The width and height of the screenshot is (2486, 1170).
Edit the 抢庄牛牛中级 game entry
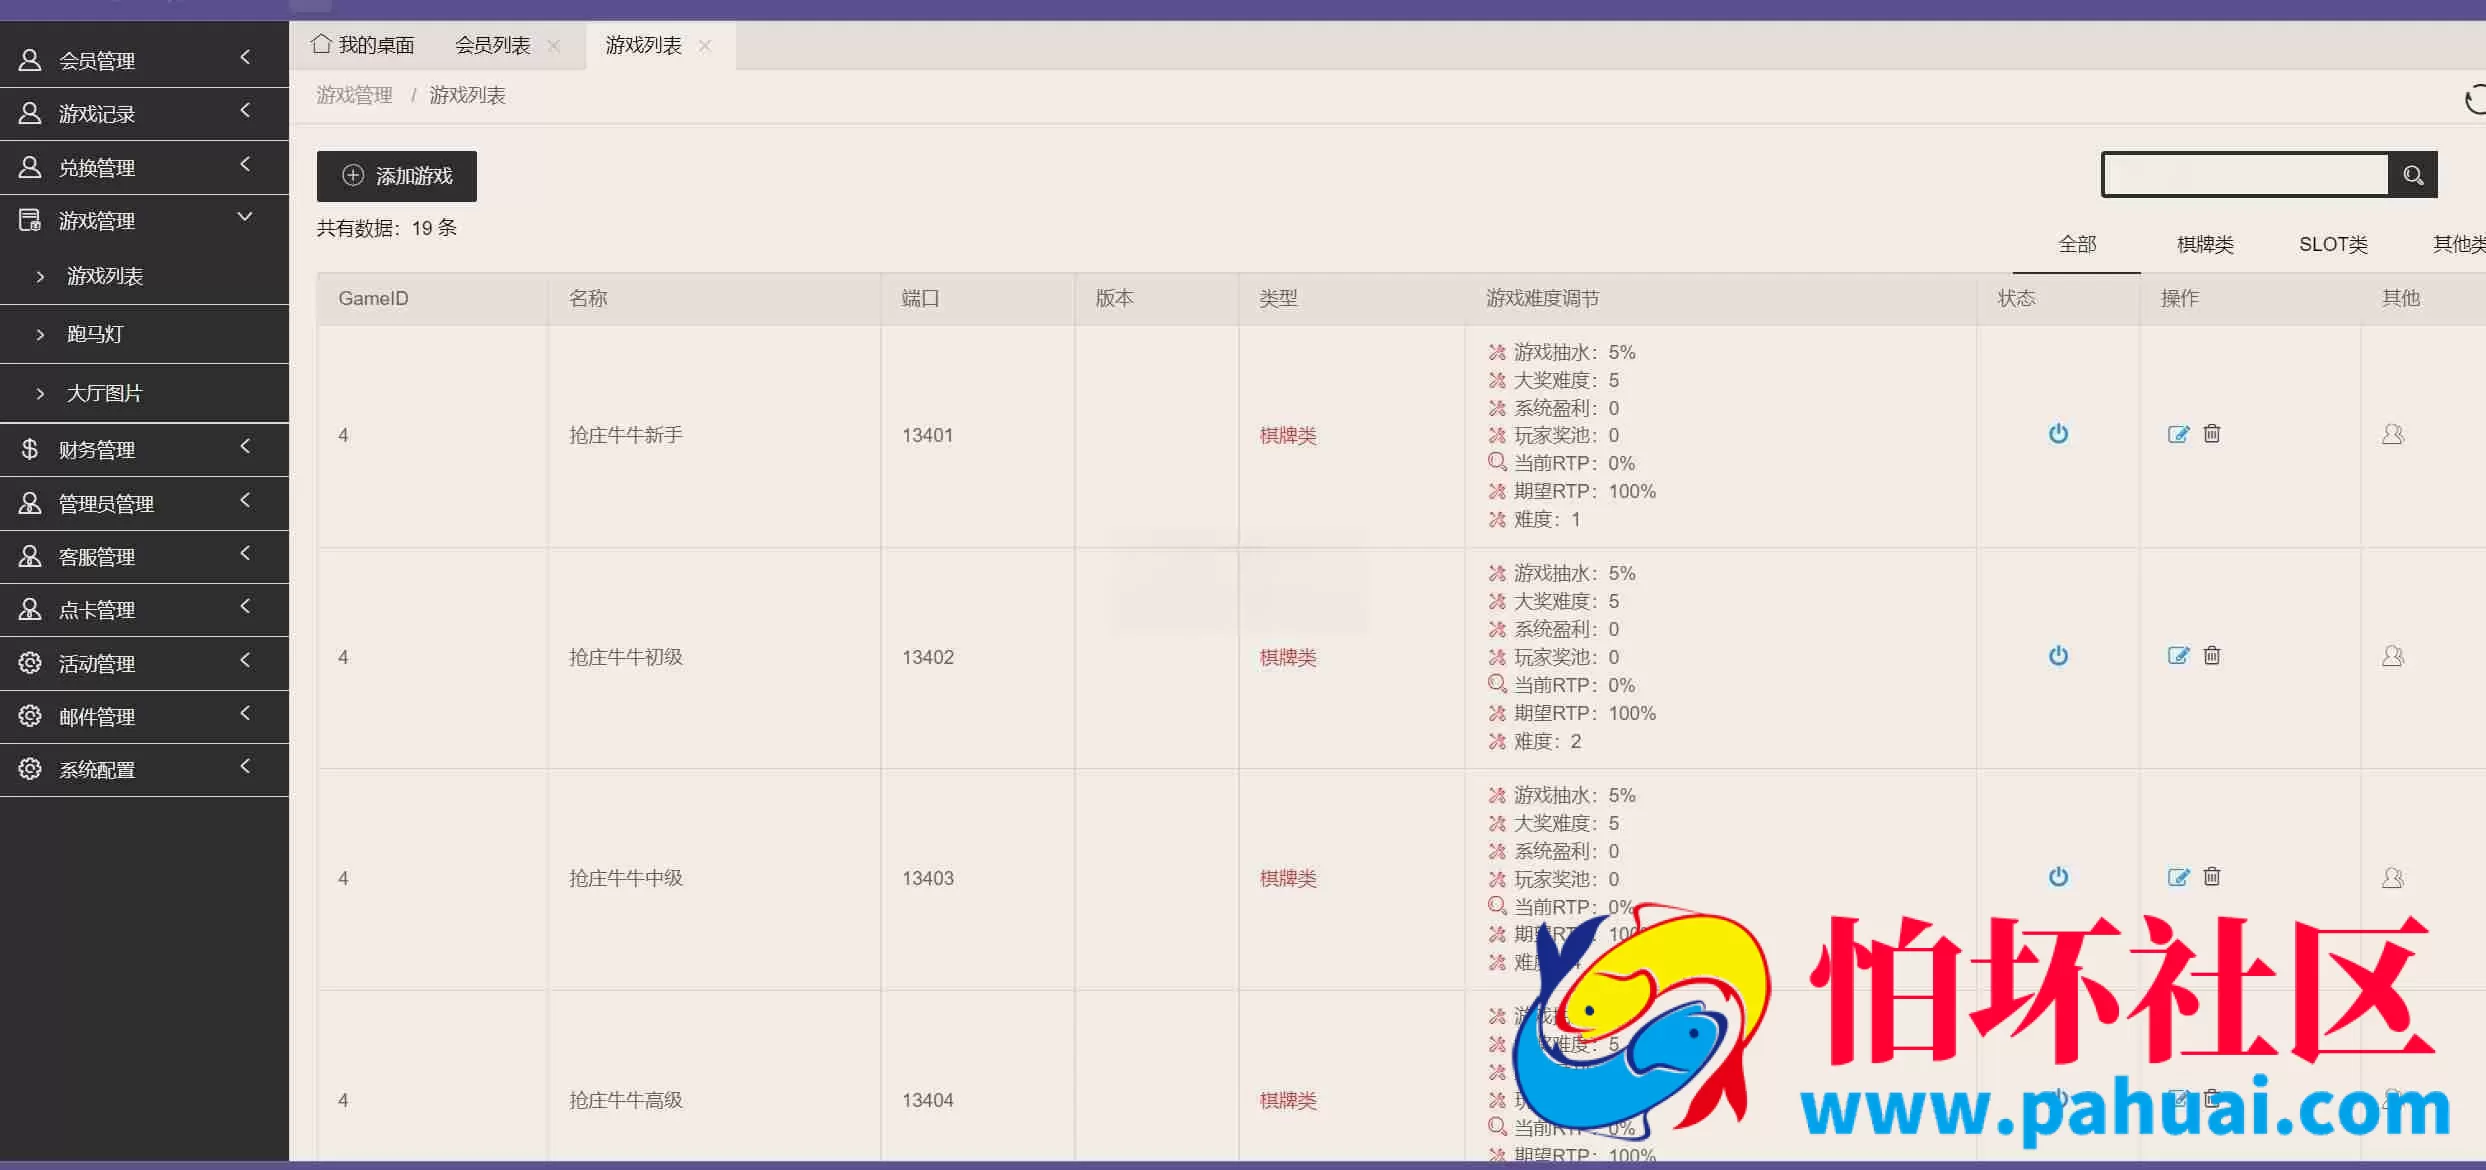[x=2178, y=877]
